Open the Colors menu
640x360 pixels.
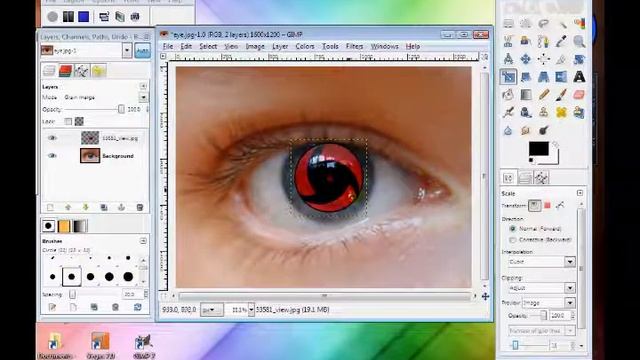[x=304, y=47]
